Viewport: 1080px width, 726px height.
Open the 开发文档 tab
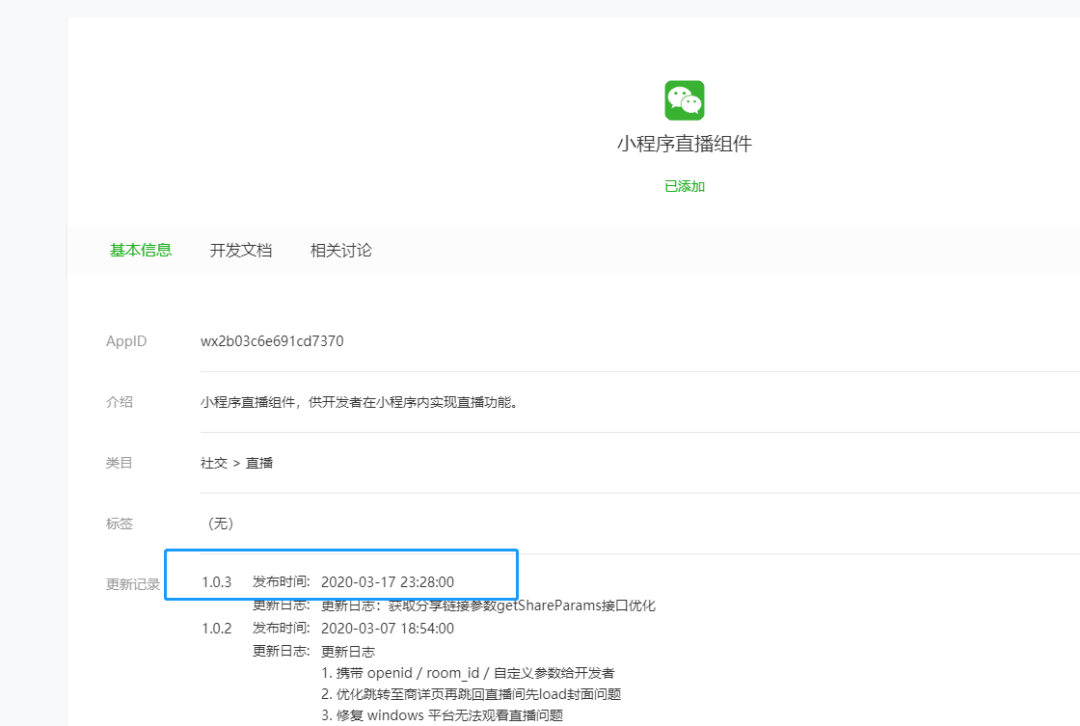click(240, 250)
